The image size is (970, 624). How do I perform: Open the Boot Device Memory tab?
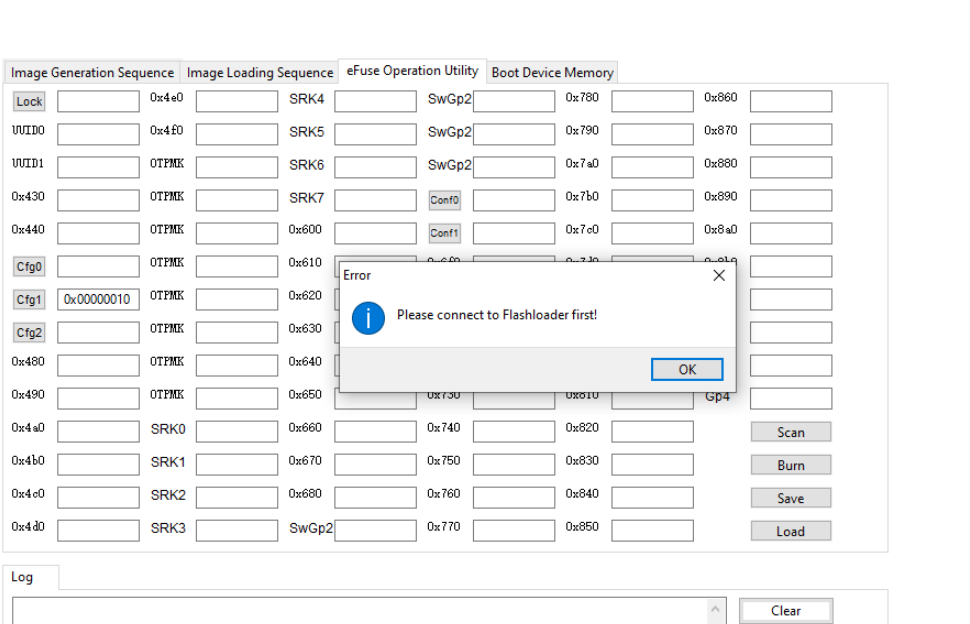click(x=552, y=72)
